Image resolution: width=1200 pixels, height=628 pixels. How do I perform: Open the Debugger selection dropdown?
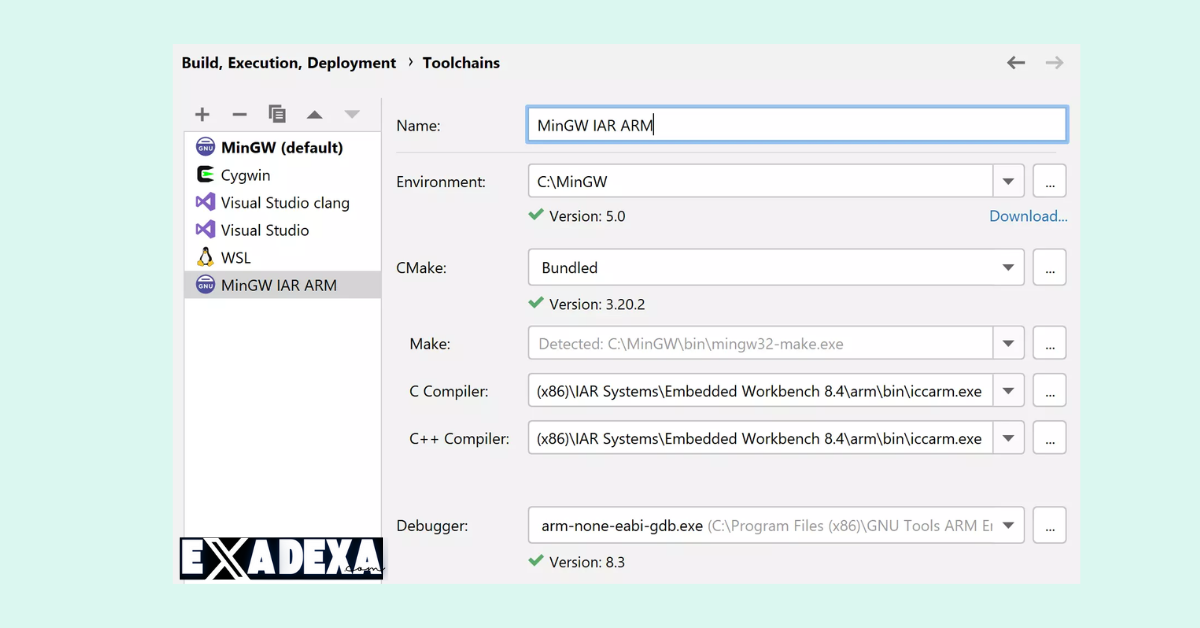pyautogui.click(x=1008, y=525)
